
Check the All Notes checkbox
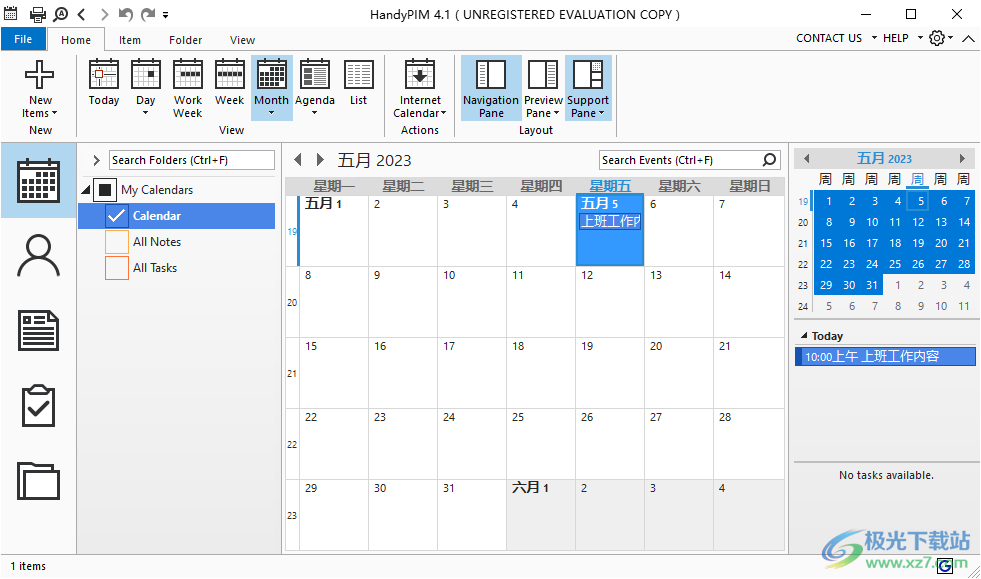tap(116, 242)
